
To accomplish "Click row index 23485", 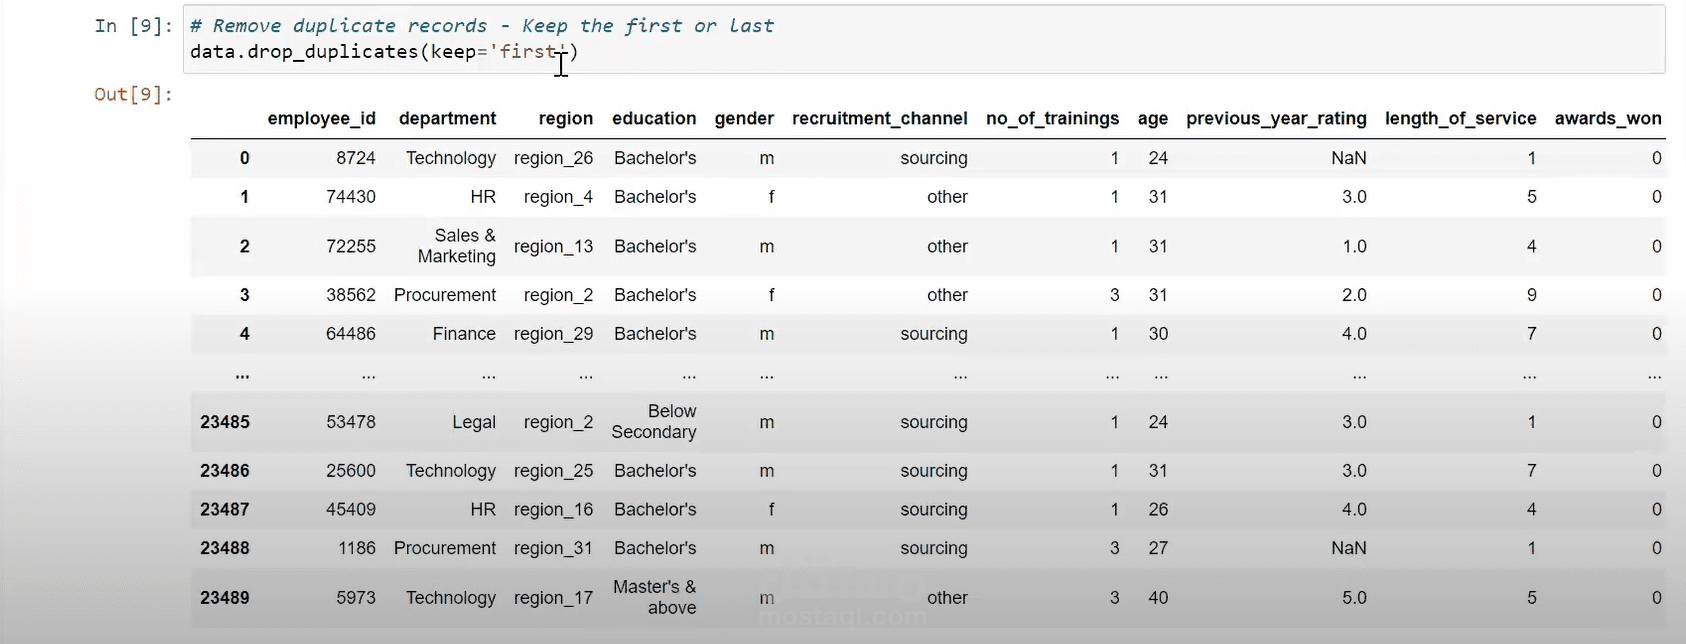I will click(x=225, y=422).
